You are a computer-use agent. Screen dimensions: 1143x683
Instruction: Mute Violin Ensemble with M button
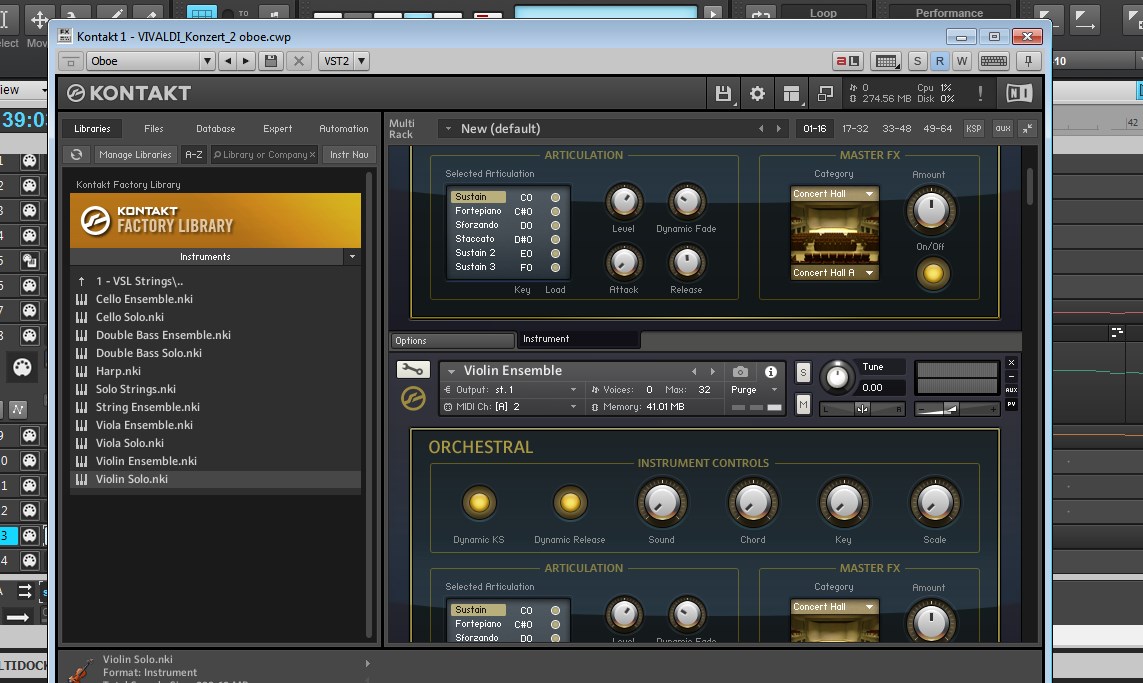click(x=803, y=404)
